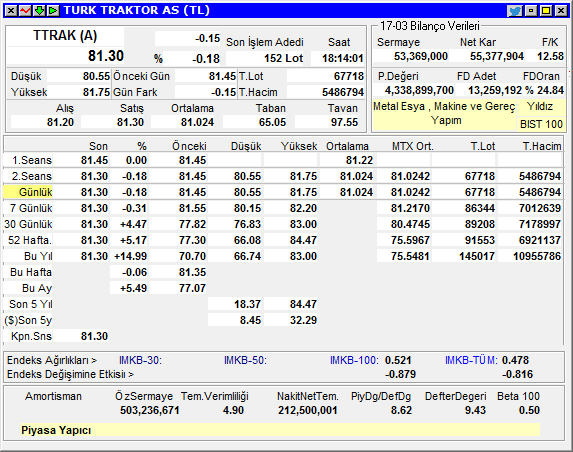Click the Önceki Gün value 81.45
Viewport: 573px width, 452px height.
click(x=223, y=76)
